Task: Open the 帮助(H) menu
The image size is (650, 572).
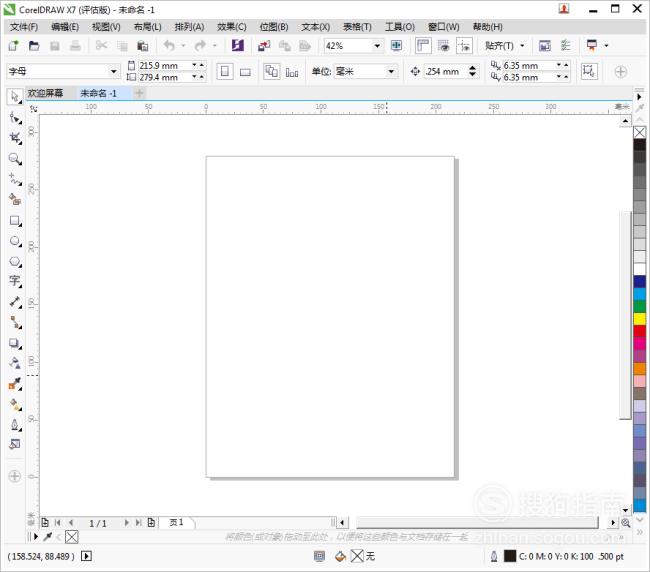Action: pyautogui.click(x=488, y=27)
